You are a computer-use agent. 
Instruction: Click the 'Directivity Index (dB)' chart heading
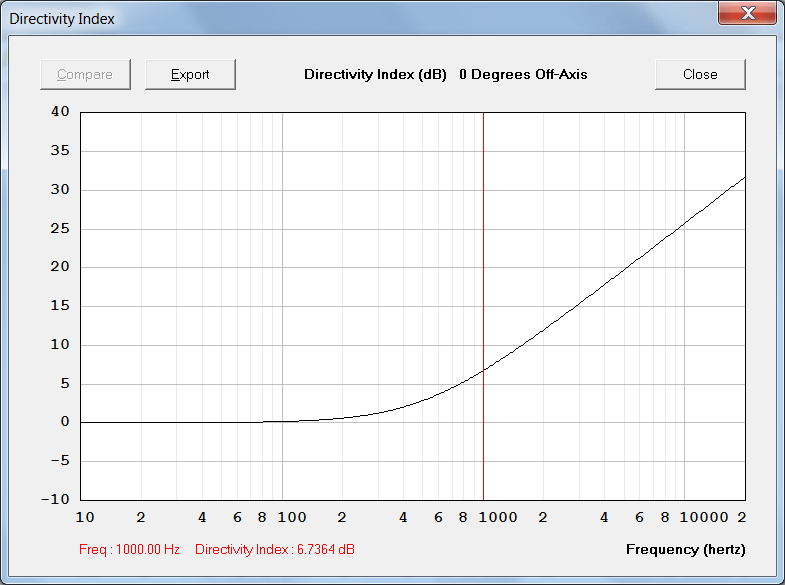click(x=375, y=75)
